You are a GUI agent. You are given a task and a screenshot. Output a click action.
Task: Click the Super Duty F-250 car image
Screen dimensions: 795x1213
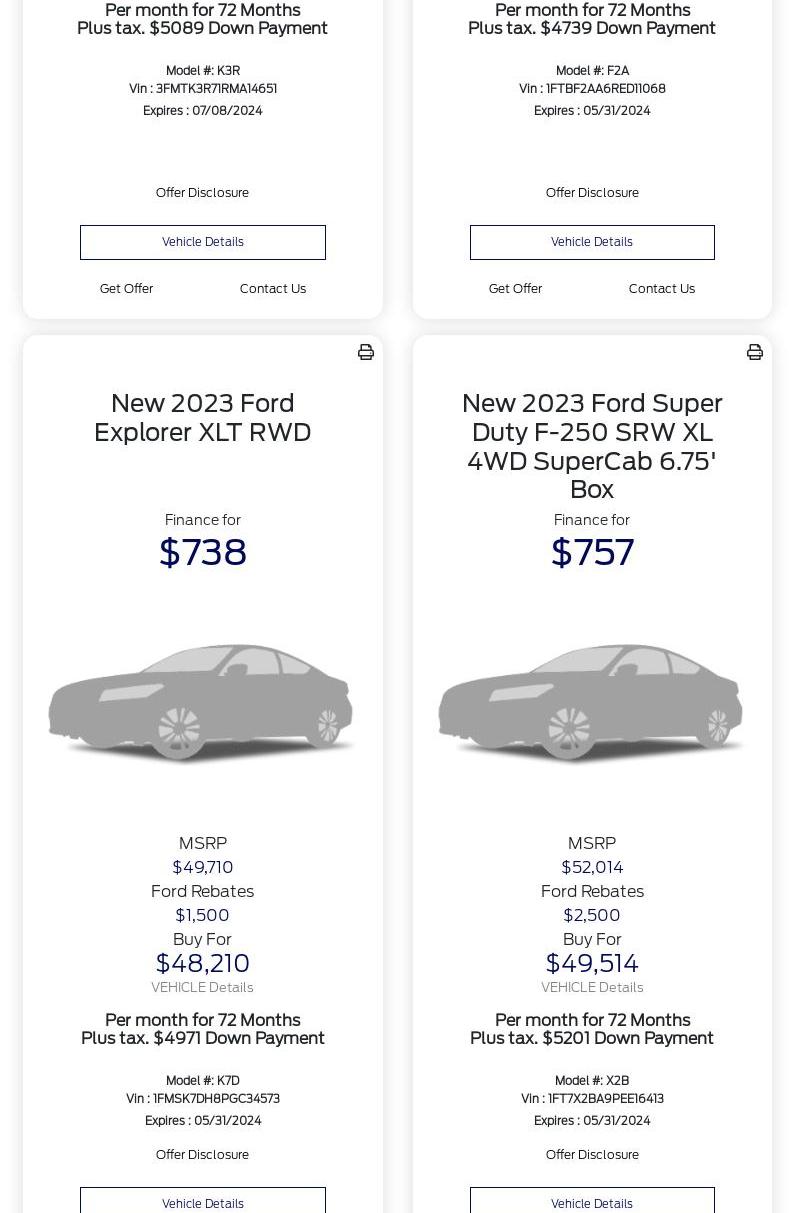[x=591, y=703]
